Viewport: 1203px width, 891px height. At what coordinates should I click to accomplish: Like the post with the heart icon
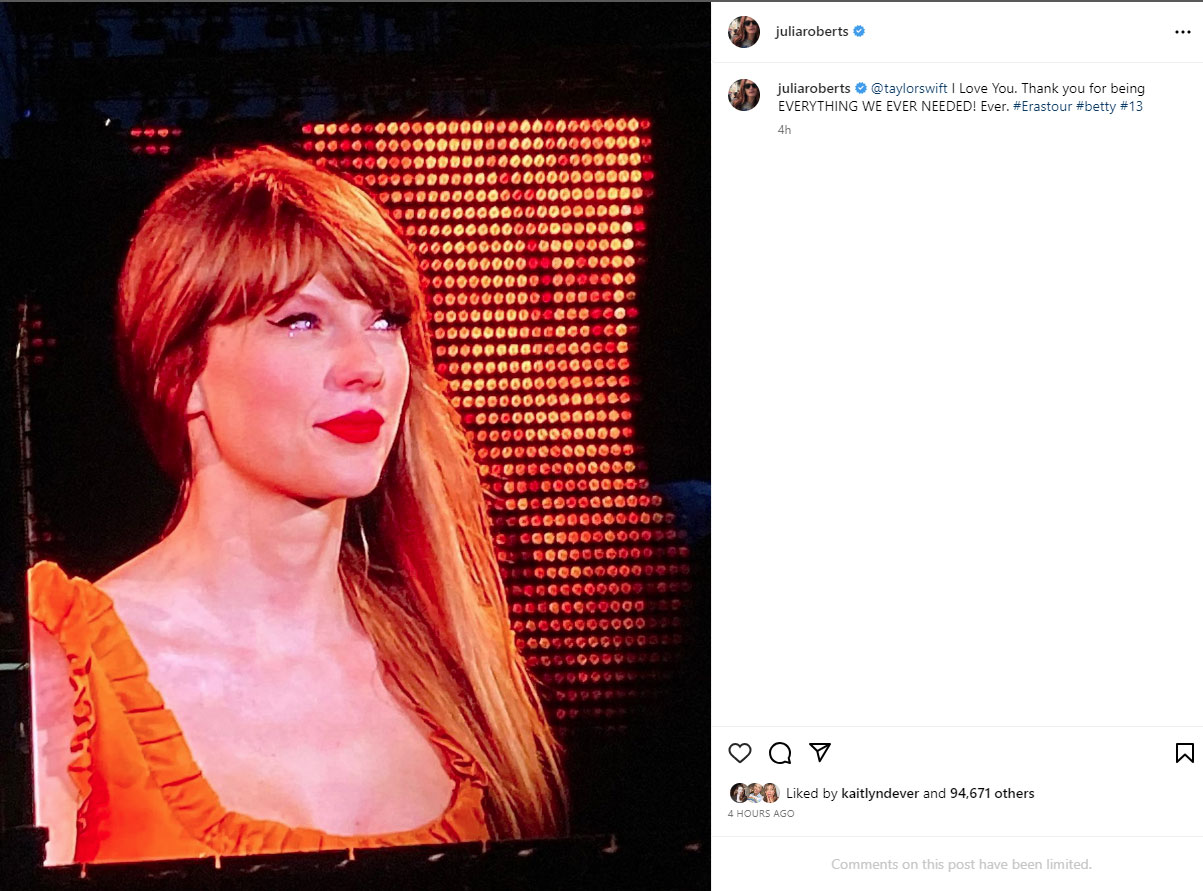tap(740, 753)
